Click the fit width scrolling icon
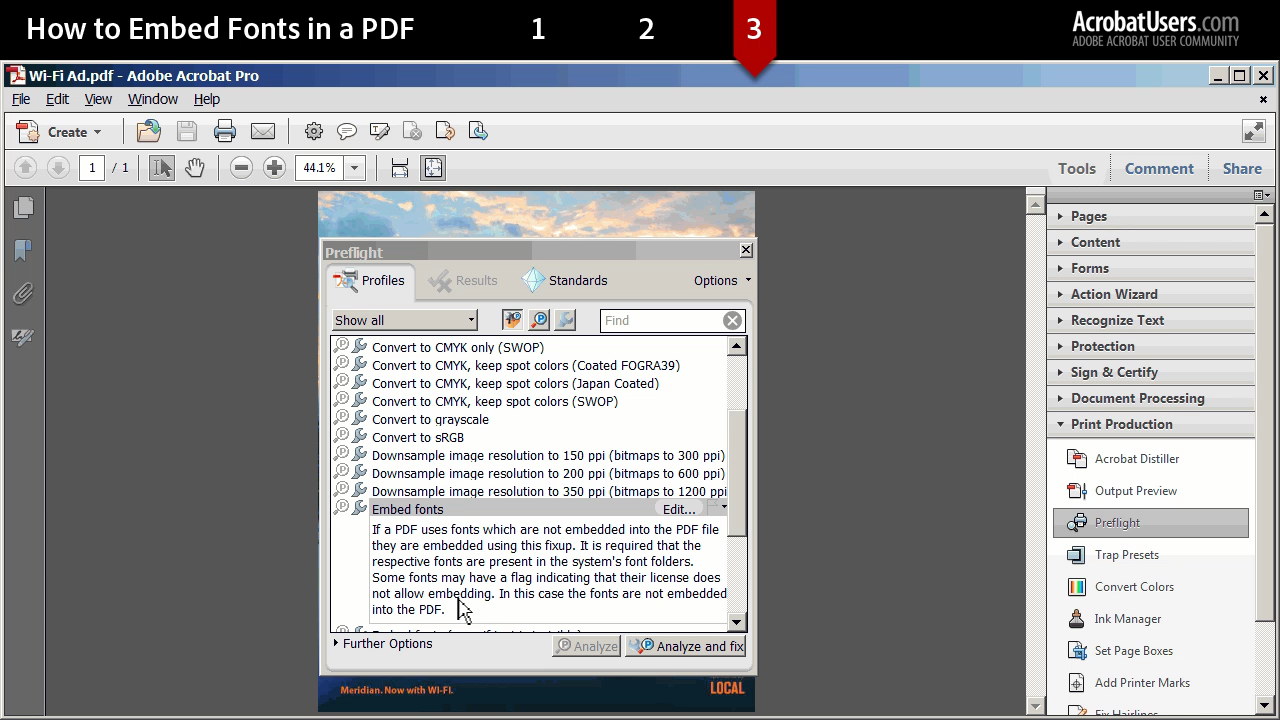1280x720 pixels. 400,168
